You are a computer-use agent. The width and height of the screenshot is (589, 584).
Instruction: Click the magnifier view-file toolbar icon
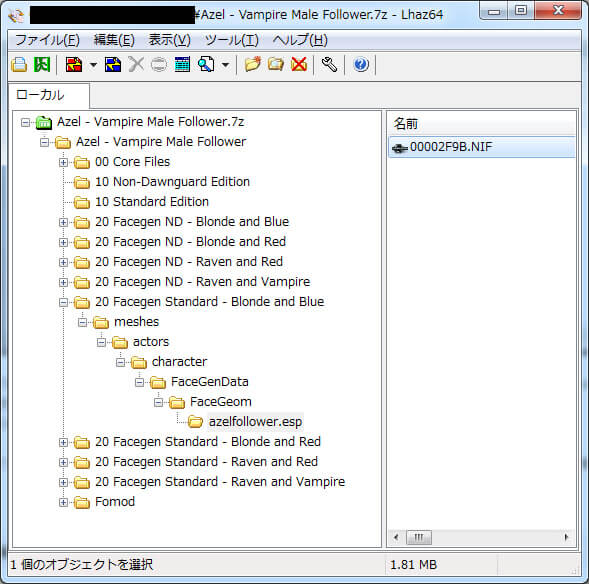pyautogui.click(x=206, y=65)
